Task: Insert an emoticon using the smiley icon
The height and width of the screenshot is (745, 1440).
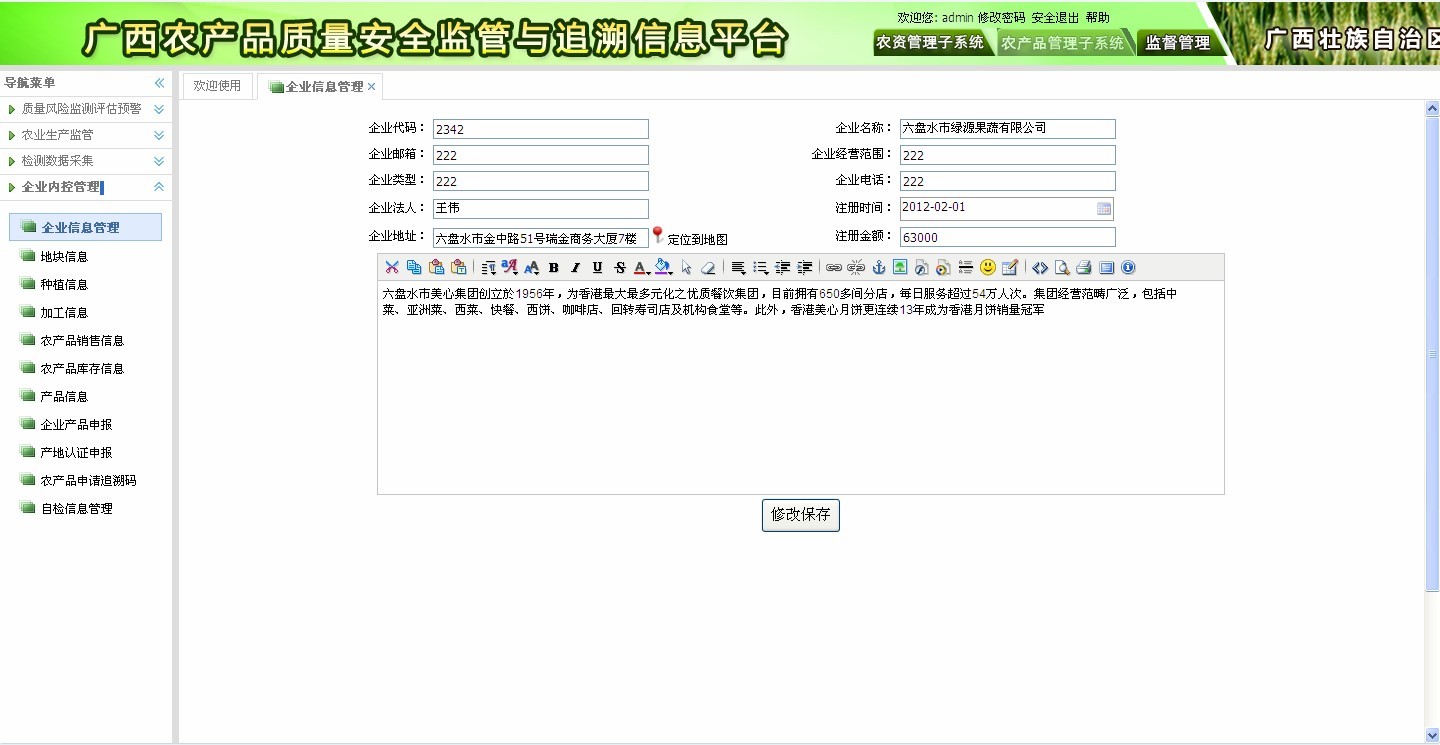Action: [987, 267]
